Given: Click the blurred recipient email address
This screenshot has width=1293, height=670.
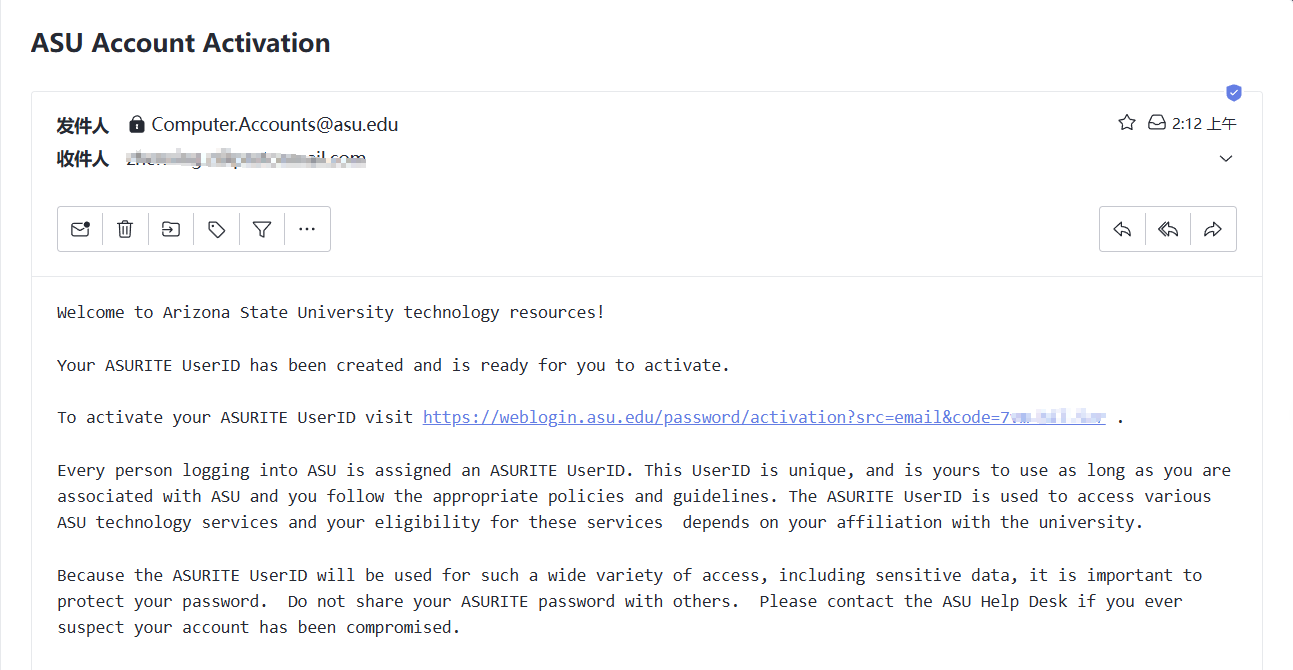Looking at the screenshot, I should (x=245, y=158).
